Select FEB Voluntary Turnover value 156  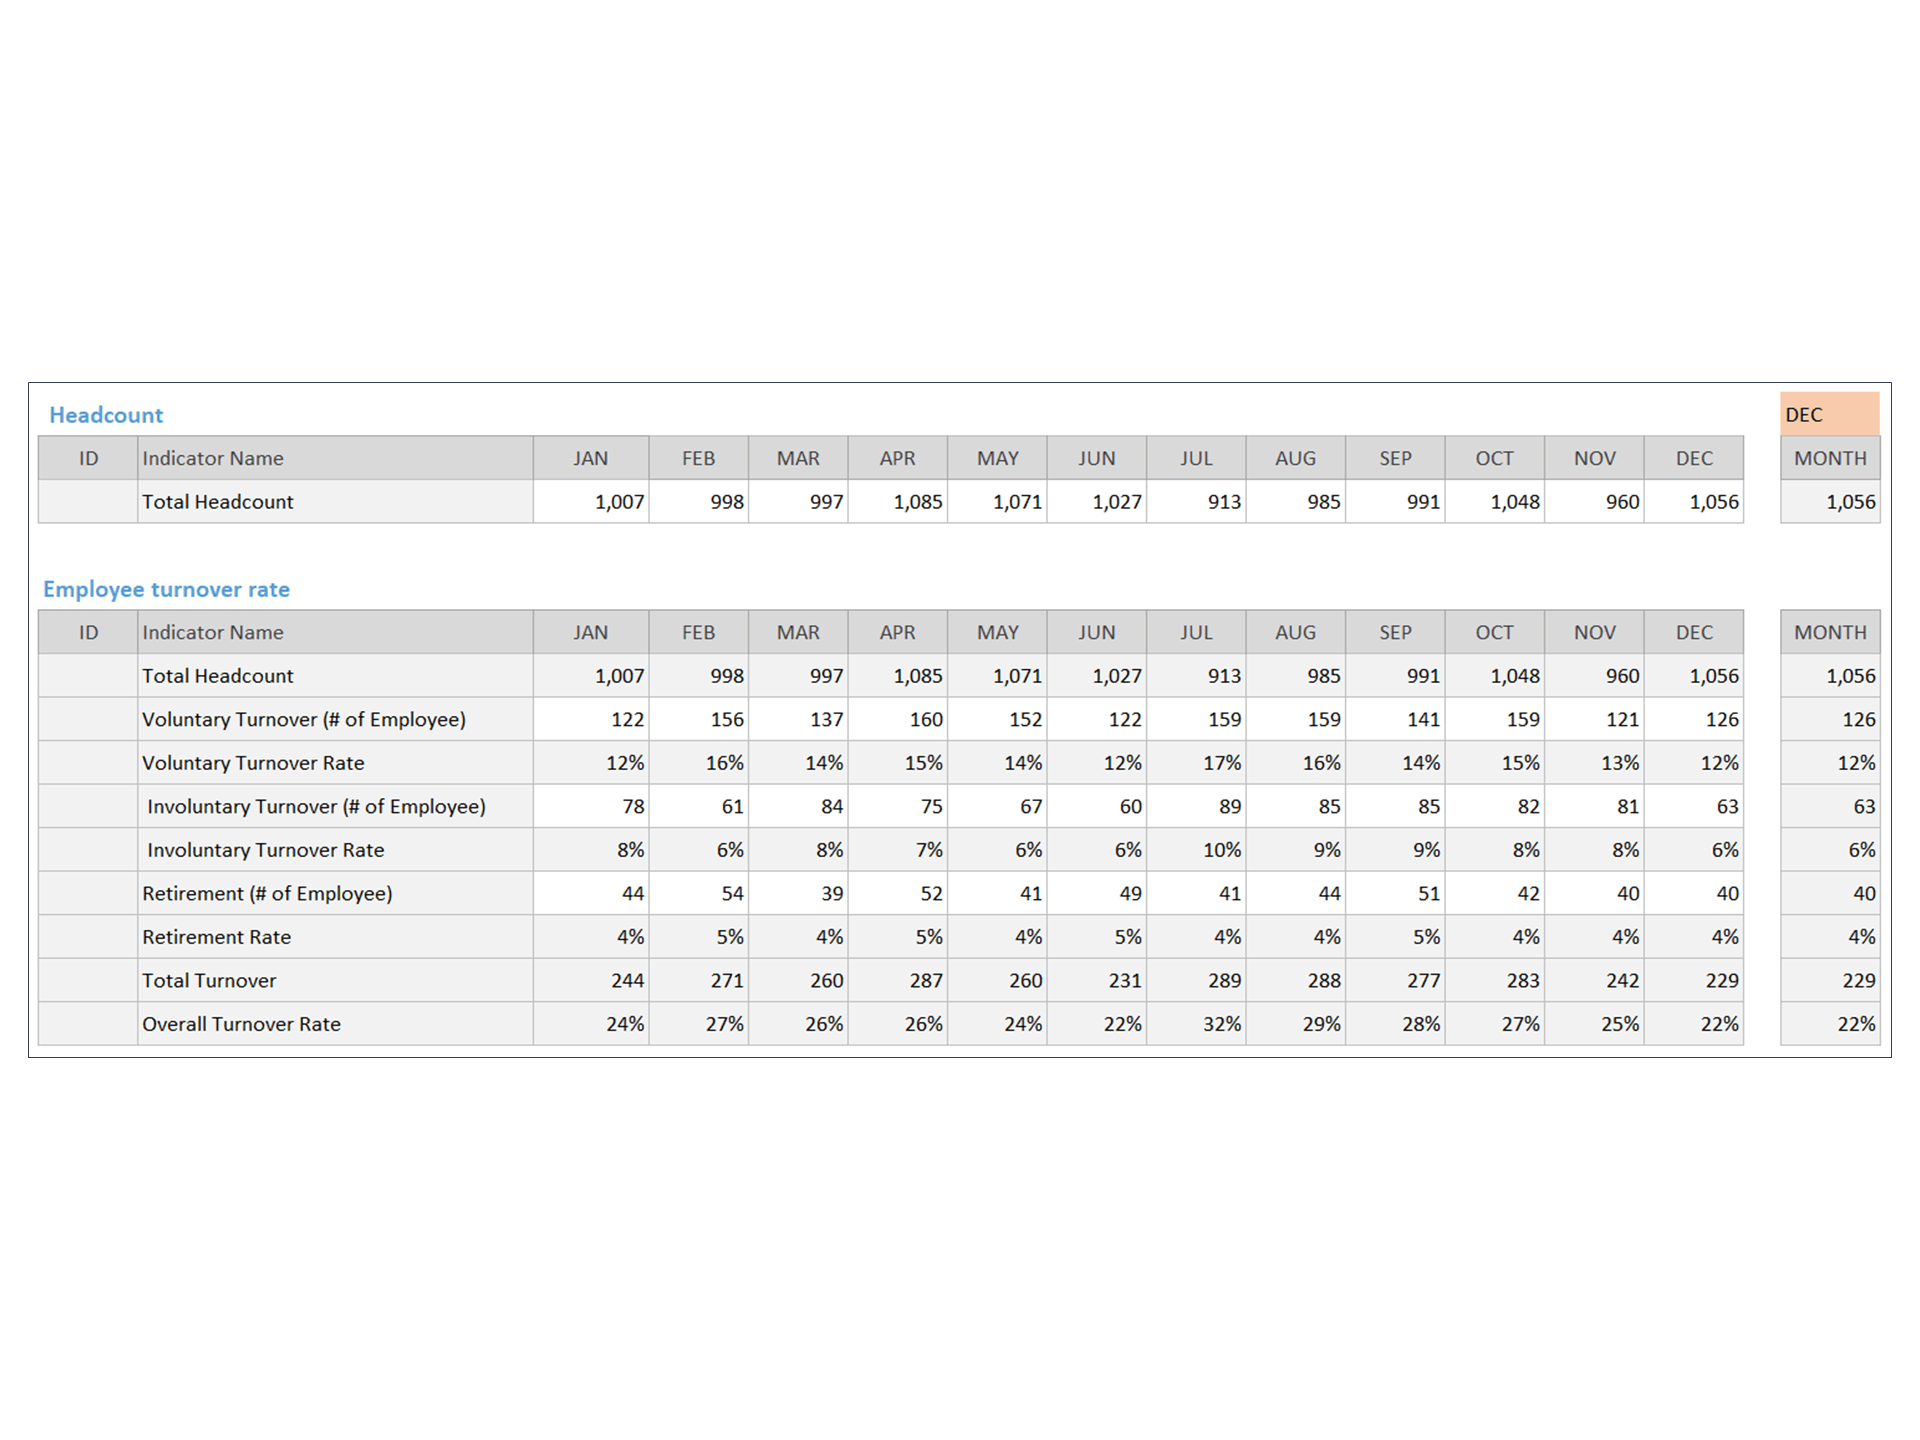(699, 719)
